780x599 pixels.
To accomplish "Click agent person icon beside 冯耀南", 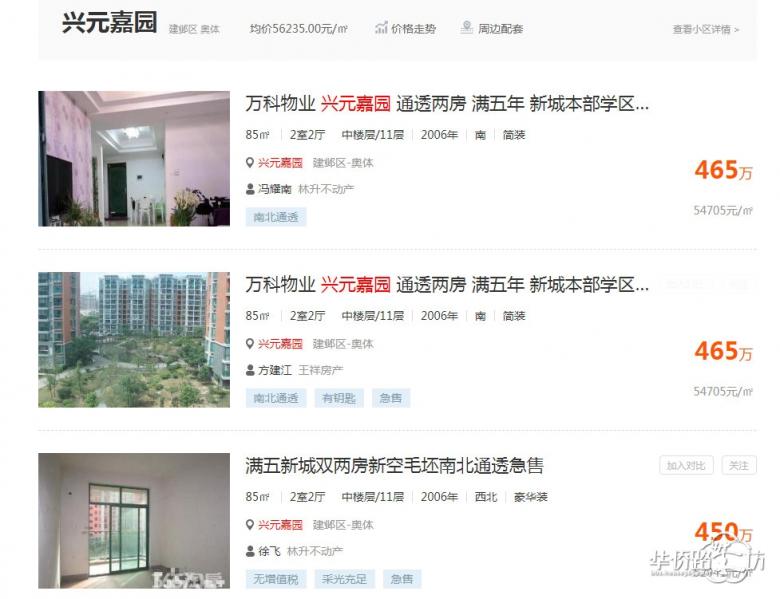I will coord(250,189).
